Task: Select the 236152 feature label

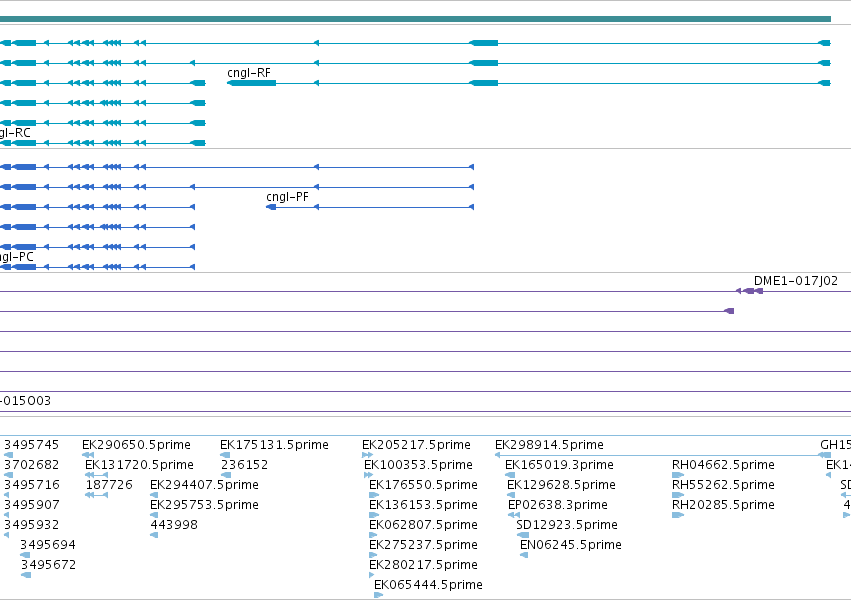Action: point(244,465)
